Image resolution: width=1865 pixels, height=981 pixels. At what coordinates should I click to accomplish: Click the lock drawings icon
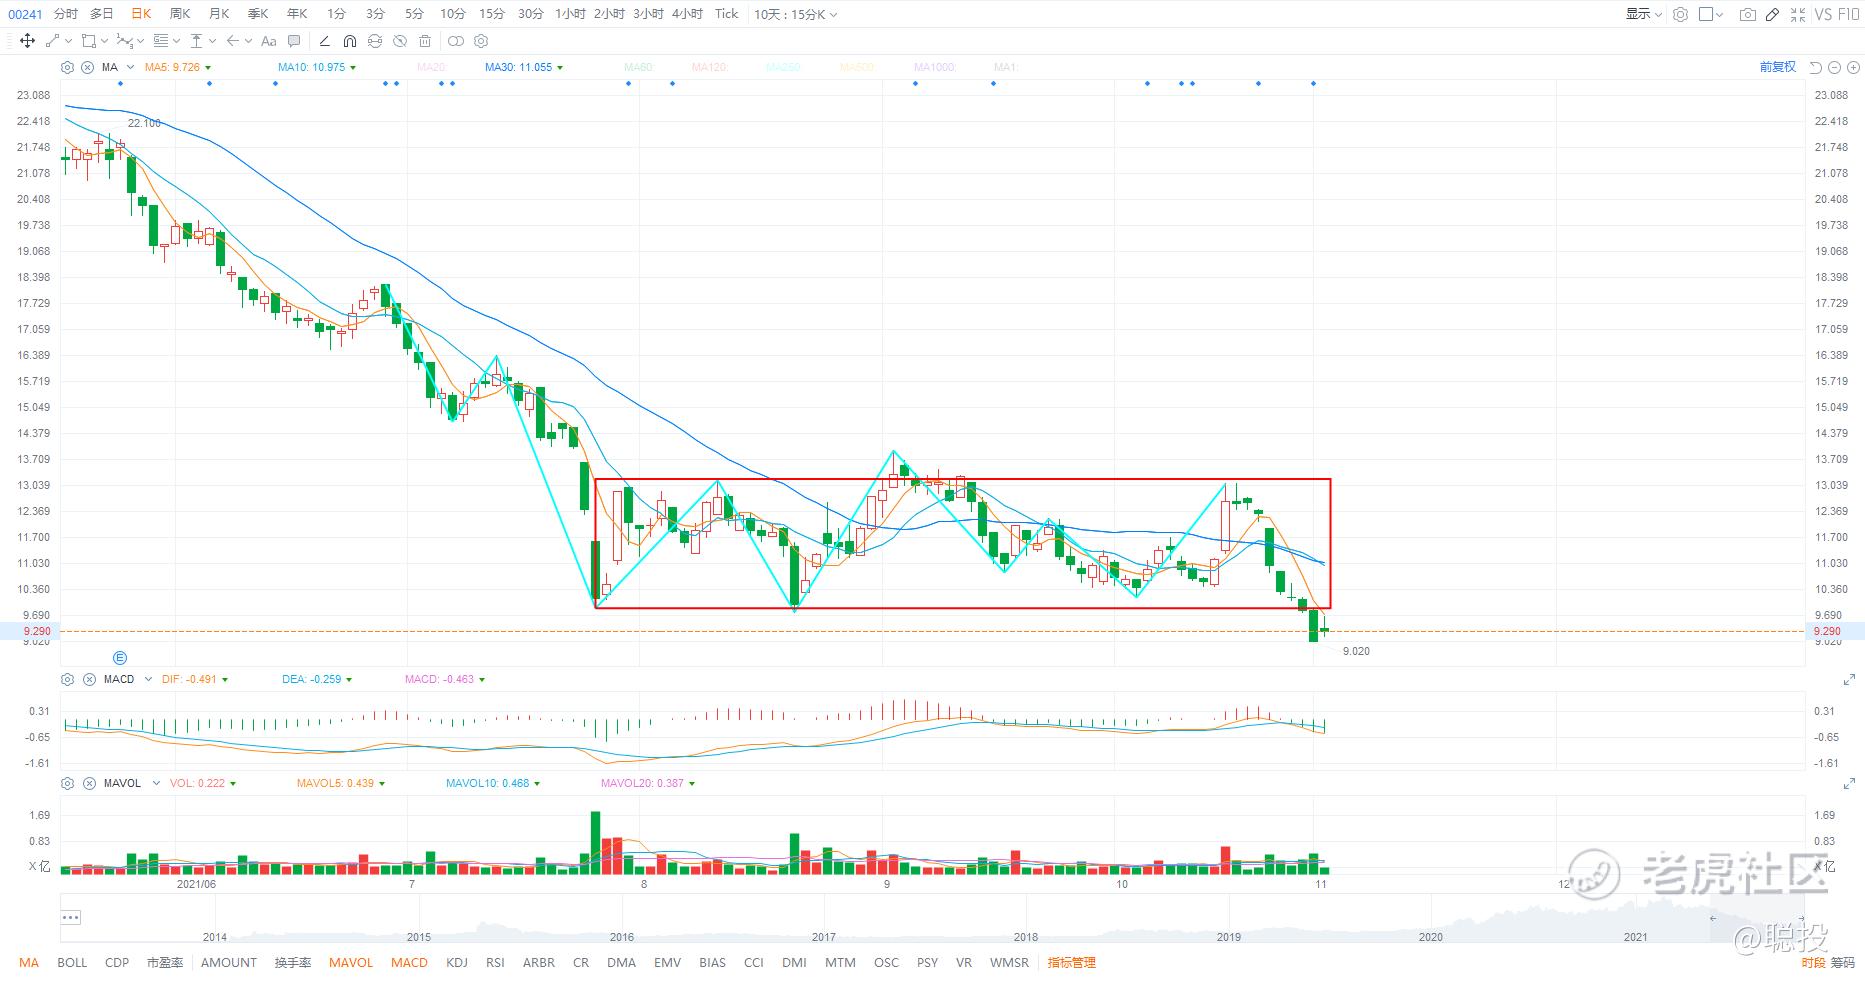375,41
